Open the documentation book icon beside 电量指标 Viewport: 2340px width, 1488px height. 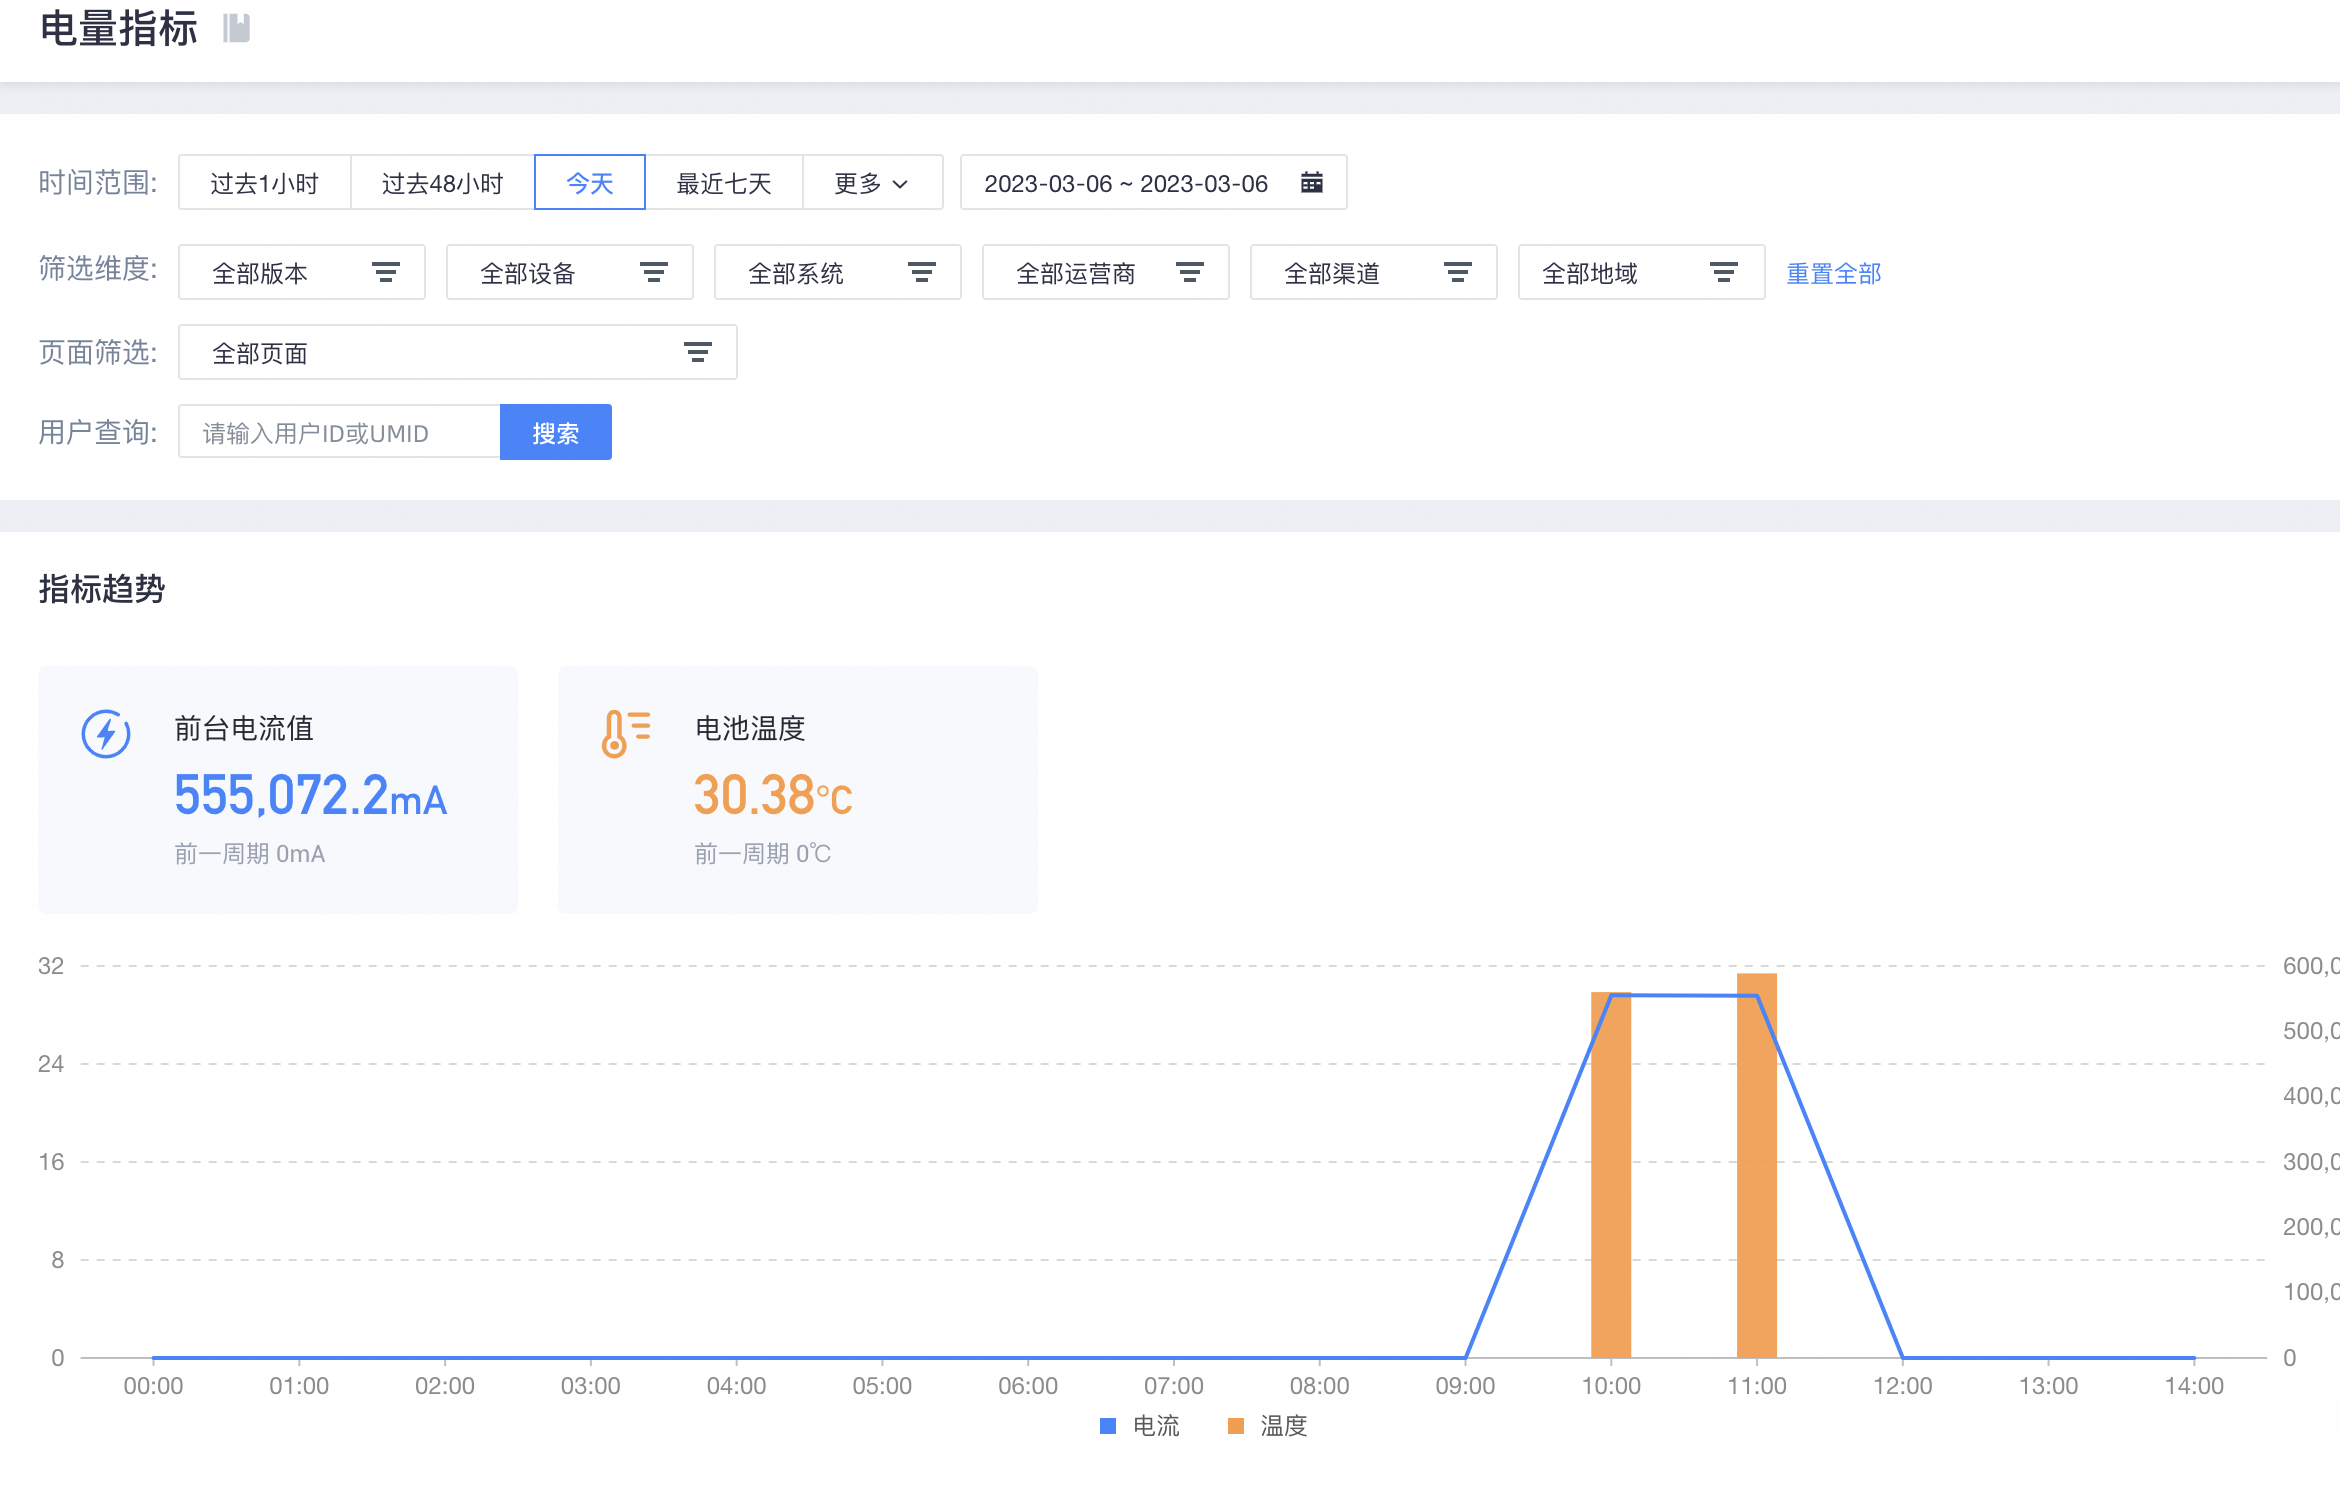point(236,28)
